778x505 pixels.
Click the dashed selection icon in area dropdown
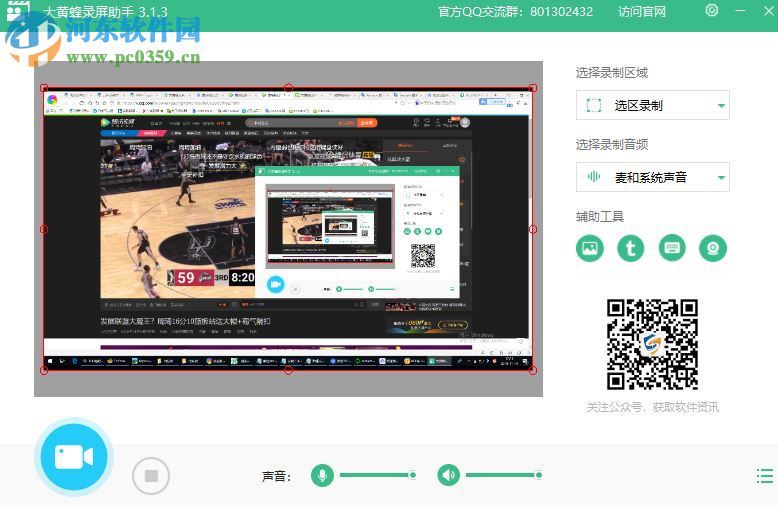tap(594, 105)
